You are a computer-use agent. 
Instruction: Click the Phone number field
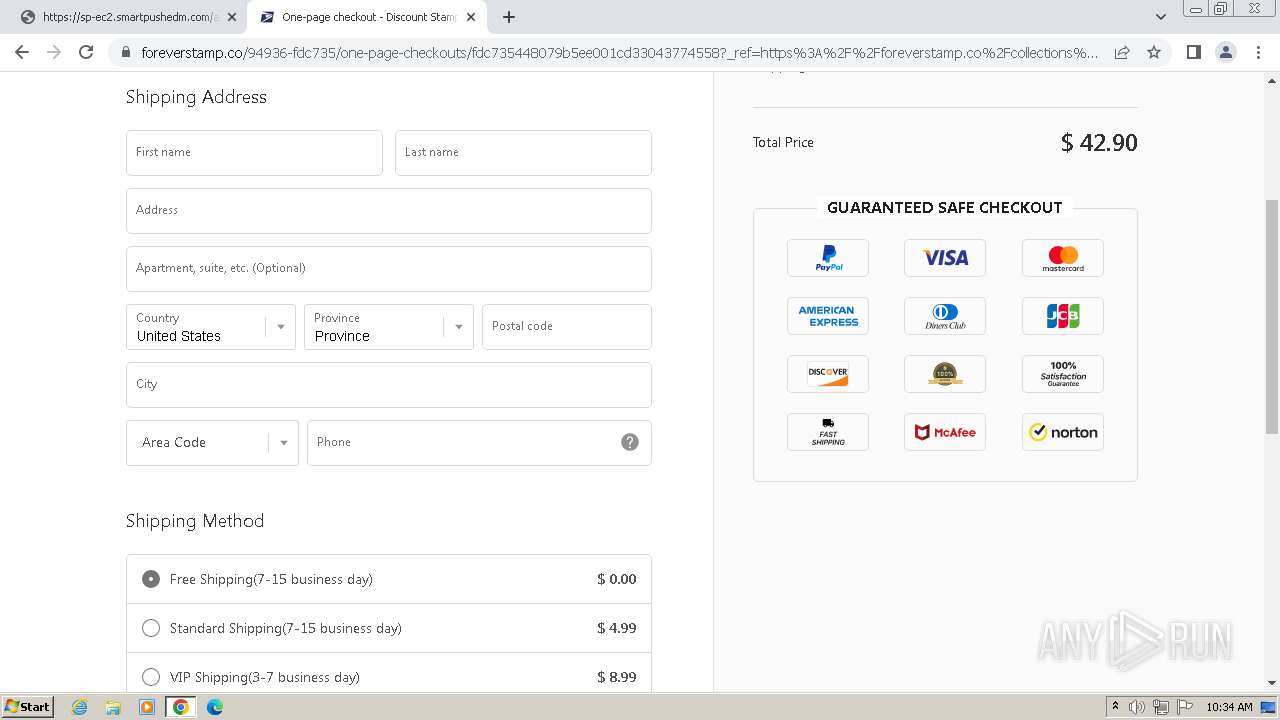[x=479, y=443]
